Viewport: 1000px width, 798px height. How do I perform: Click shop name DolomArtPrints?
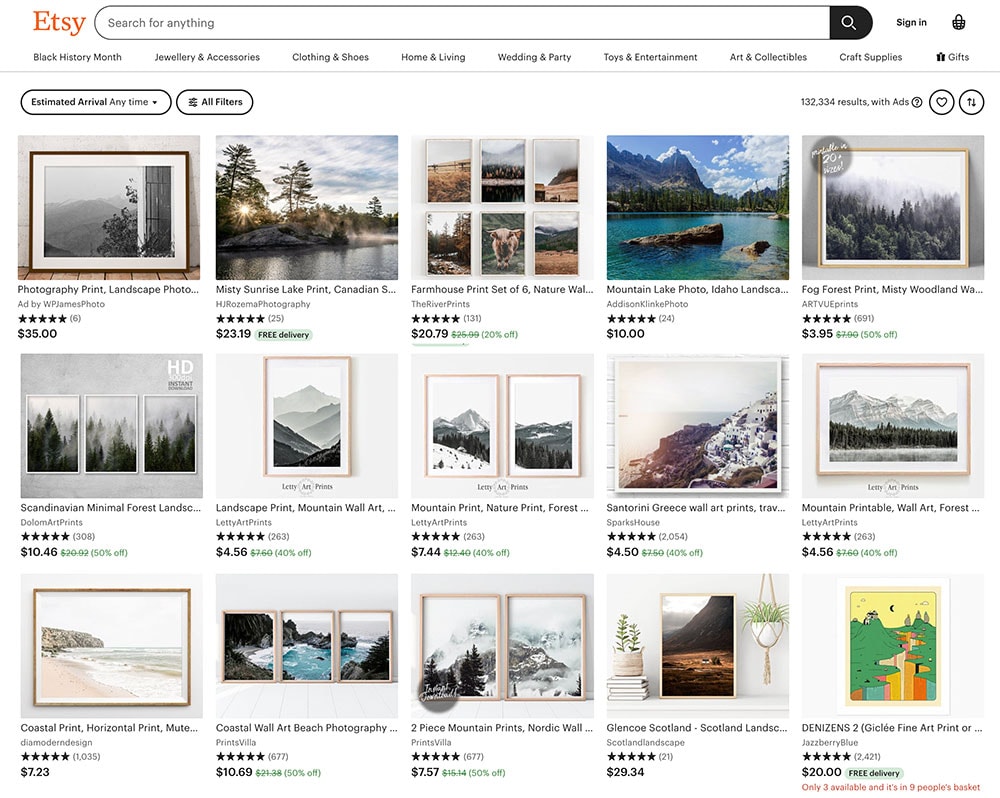point(52,522)
